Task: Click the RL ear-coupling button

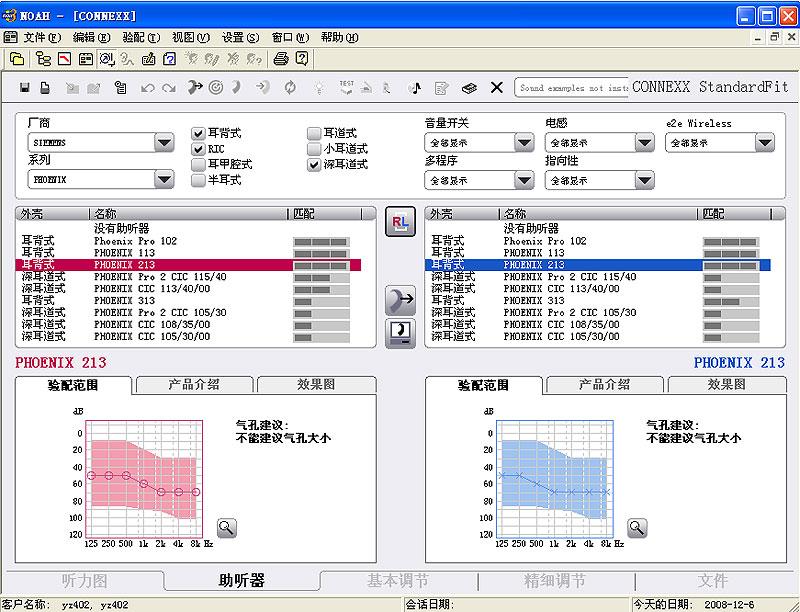Action: pos(400,221)
